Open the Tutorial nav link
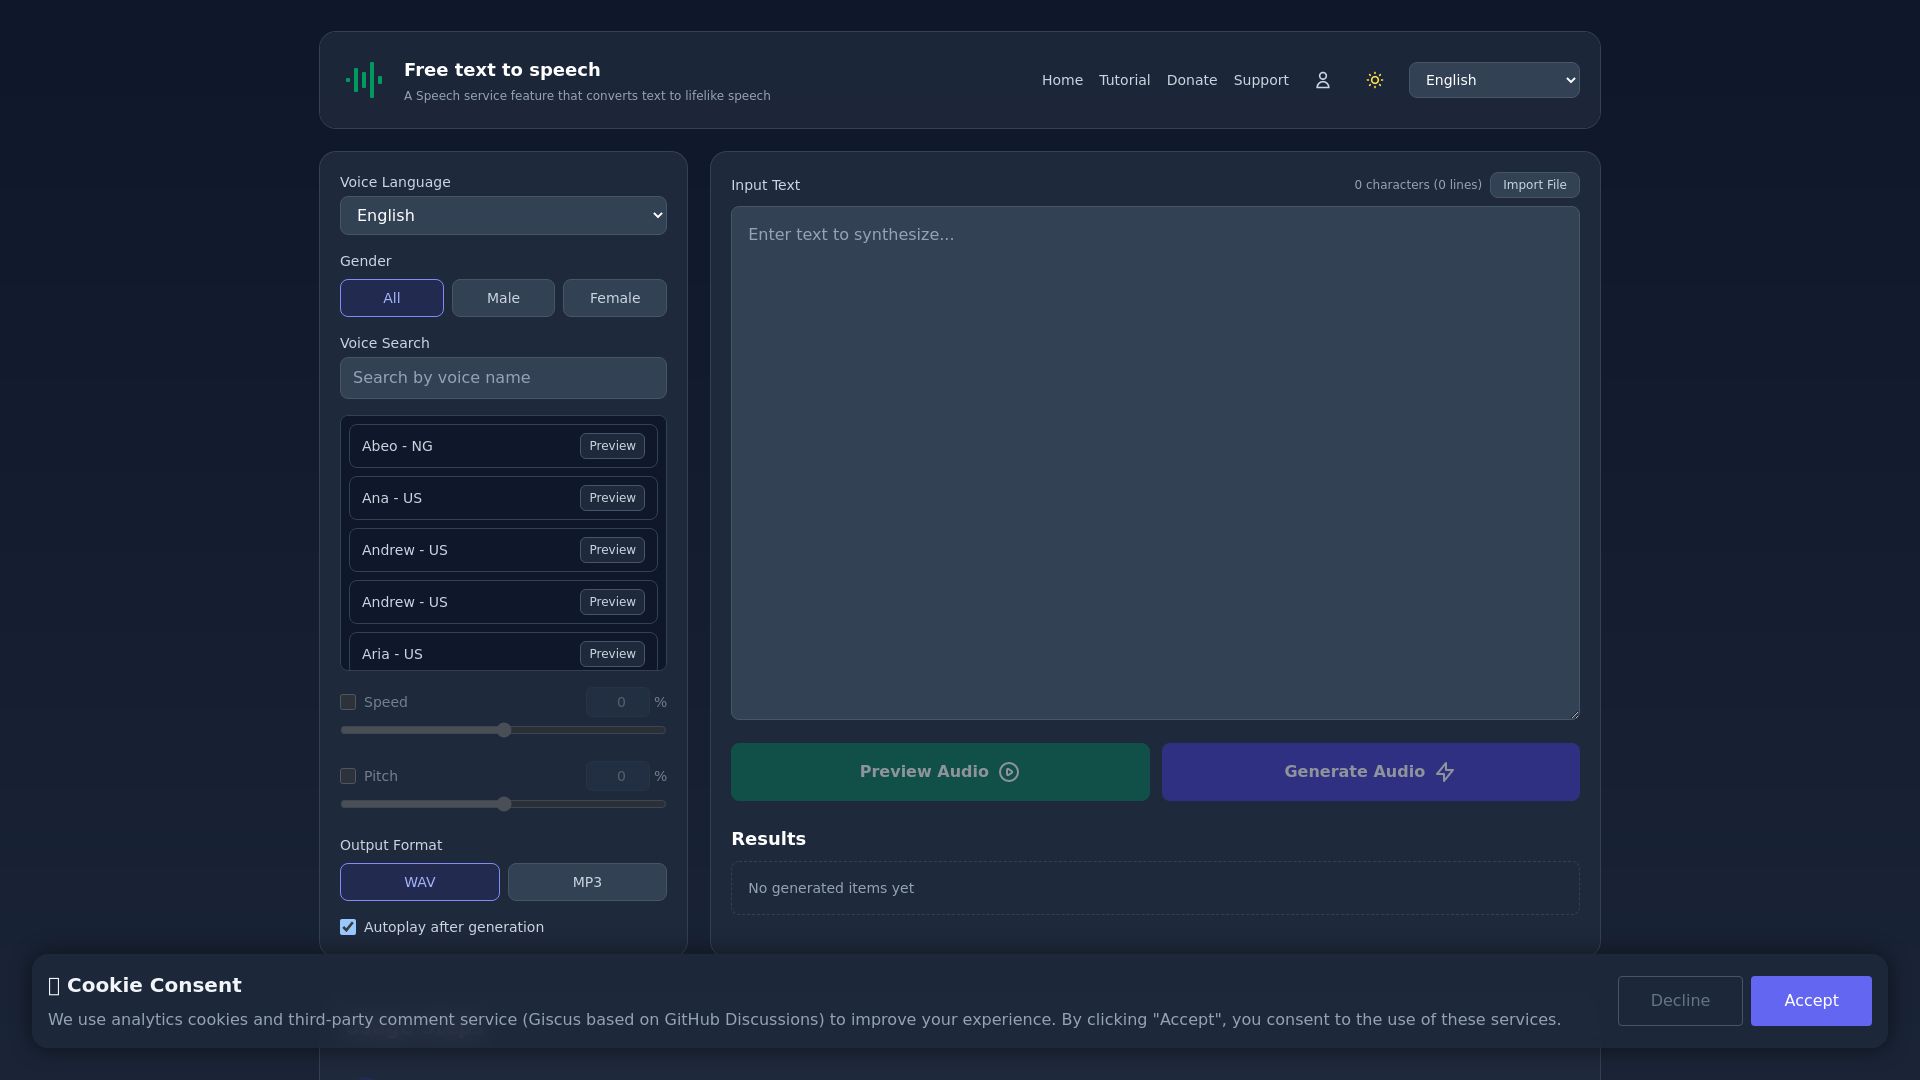Image resolution: width=1920 pixels, height=1080 pixels. [x=1124, y=80]
